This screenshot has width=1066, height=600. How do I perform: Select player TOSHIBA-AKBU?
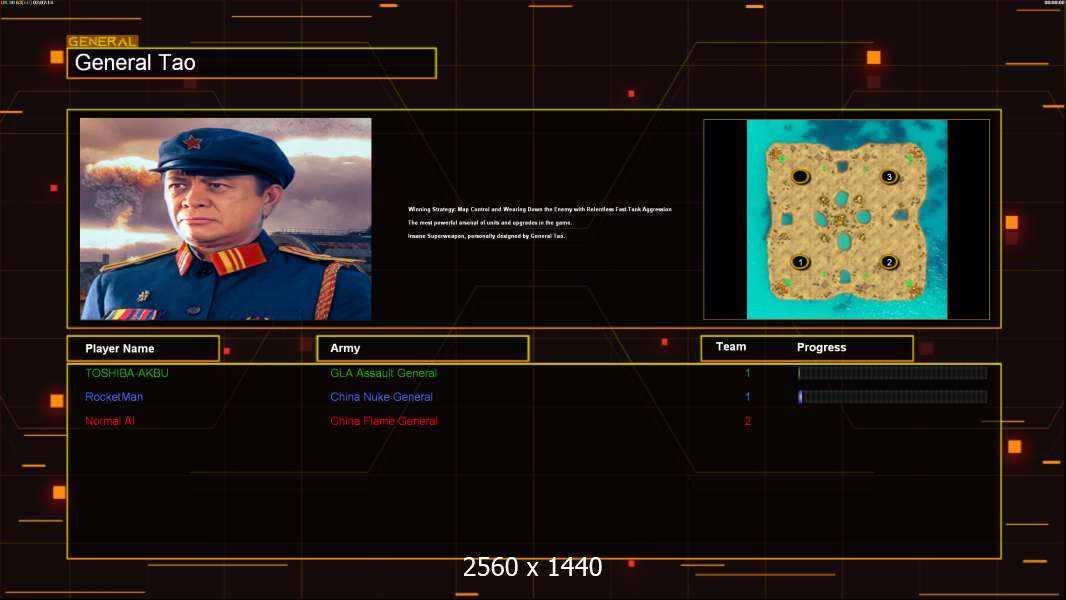point(126,373)
